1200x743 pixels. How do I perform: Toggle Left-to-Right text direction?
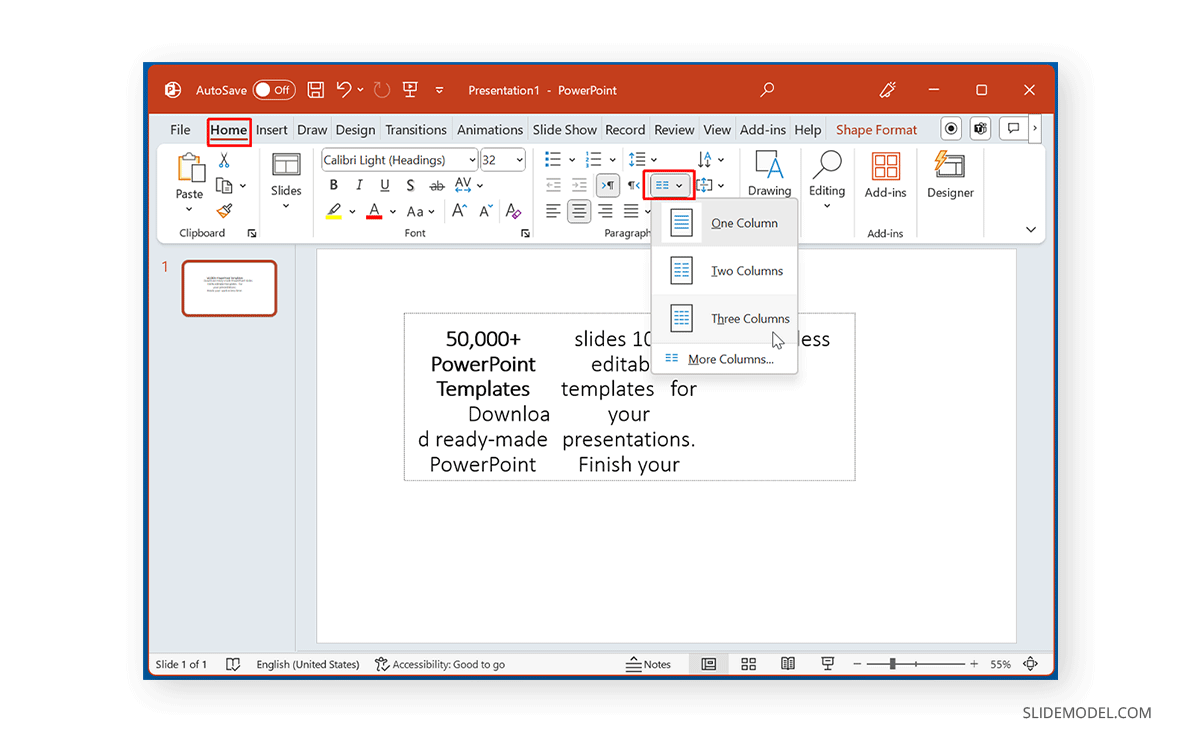(x=607, y=184)
